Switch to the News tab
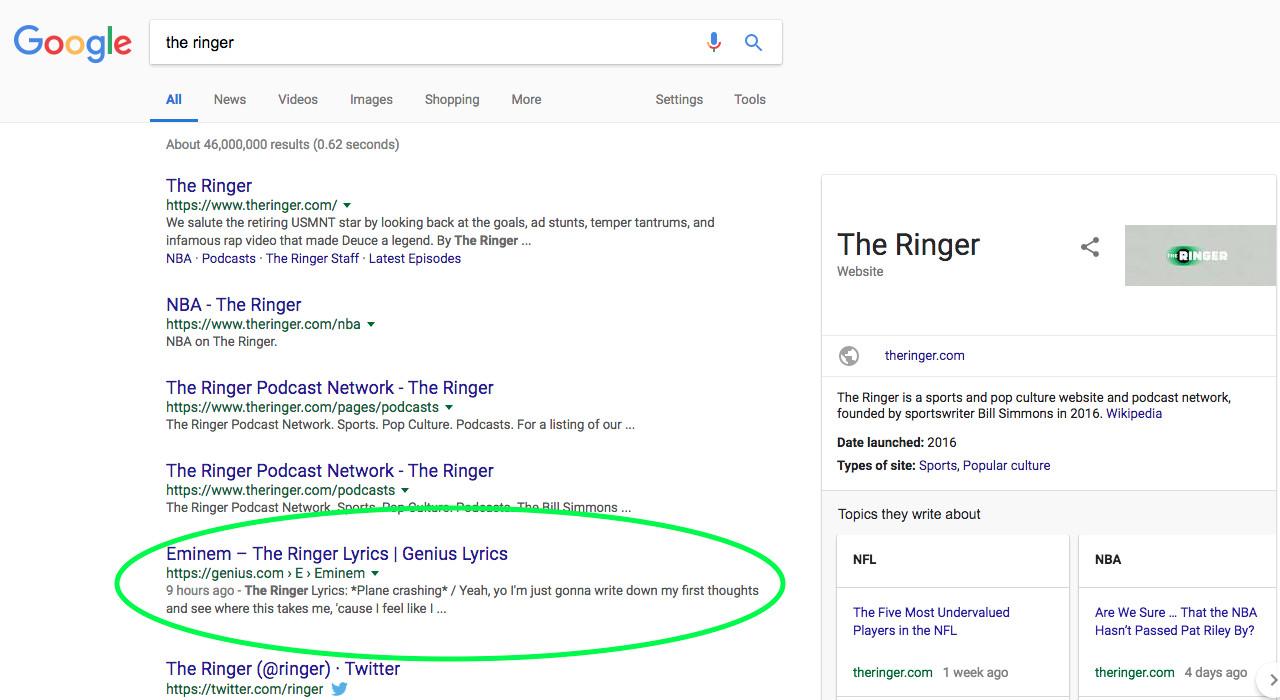 (229, 99)
